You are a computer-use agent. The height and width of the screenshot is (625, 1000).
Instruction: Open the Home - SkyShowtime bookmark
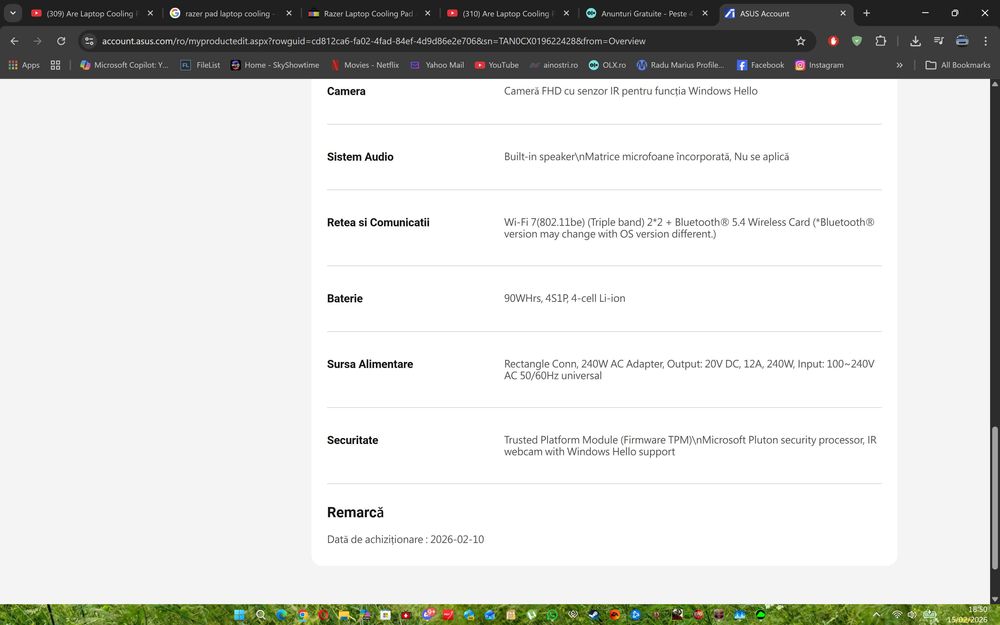(275, 65)
